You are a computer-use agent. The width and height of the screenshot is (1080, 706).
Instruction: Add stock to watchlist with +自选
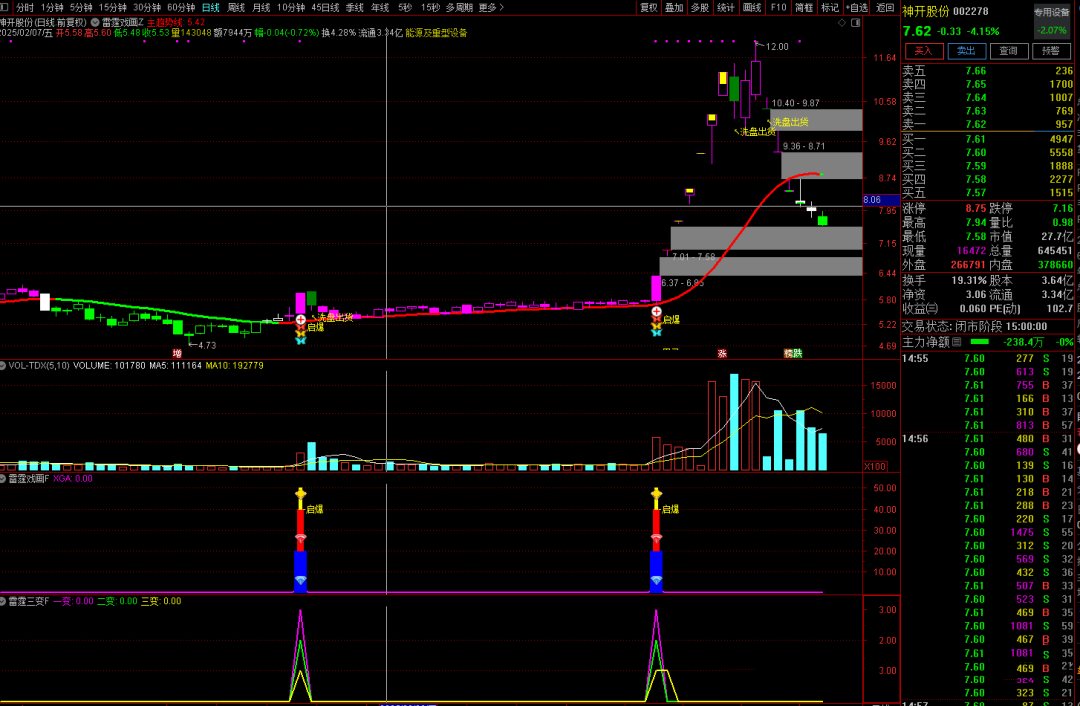point(857,7)
